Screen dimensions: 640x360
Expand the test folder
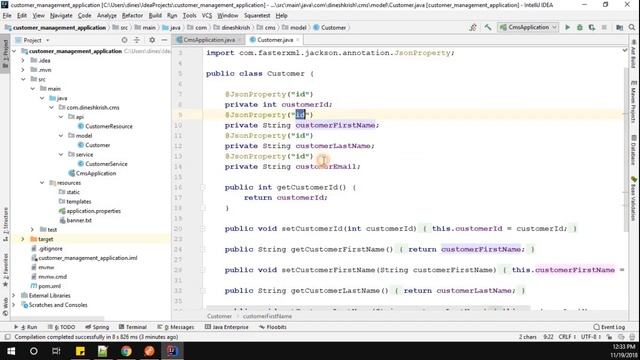tap(32, 230)
